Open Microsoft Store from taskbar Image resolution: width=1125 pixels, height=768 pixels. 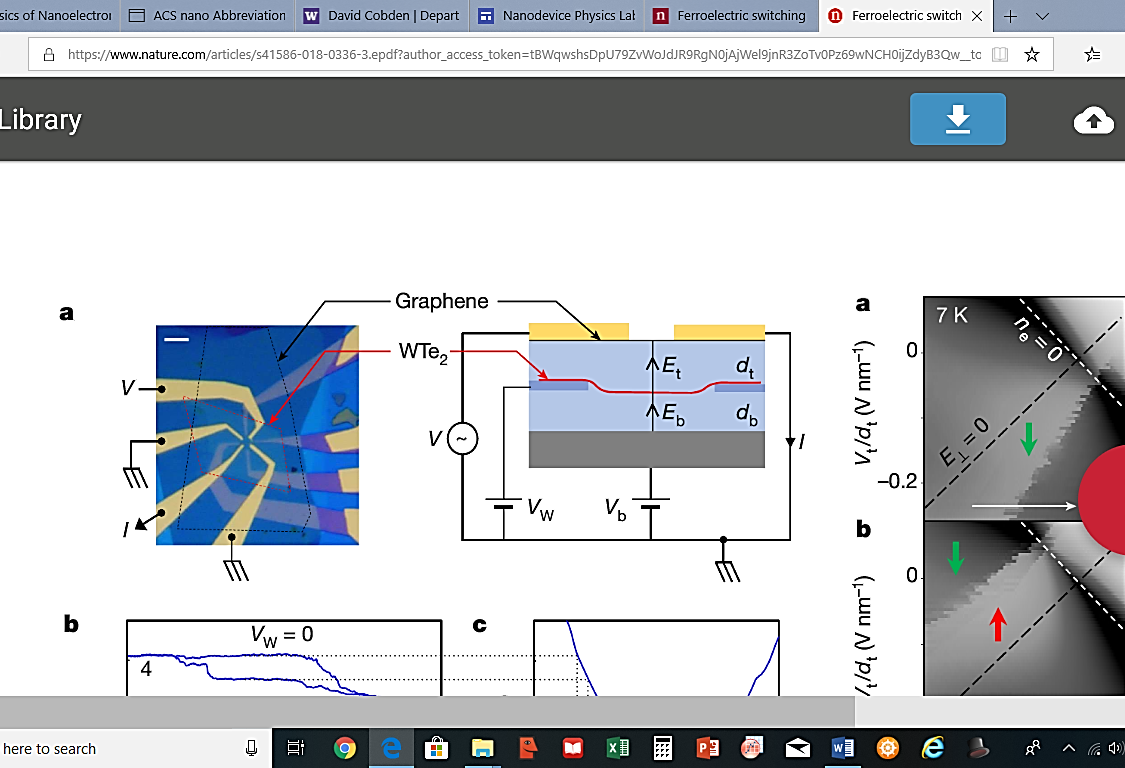coord(436,748)
